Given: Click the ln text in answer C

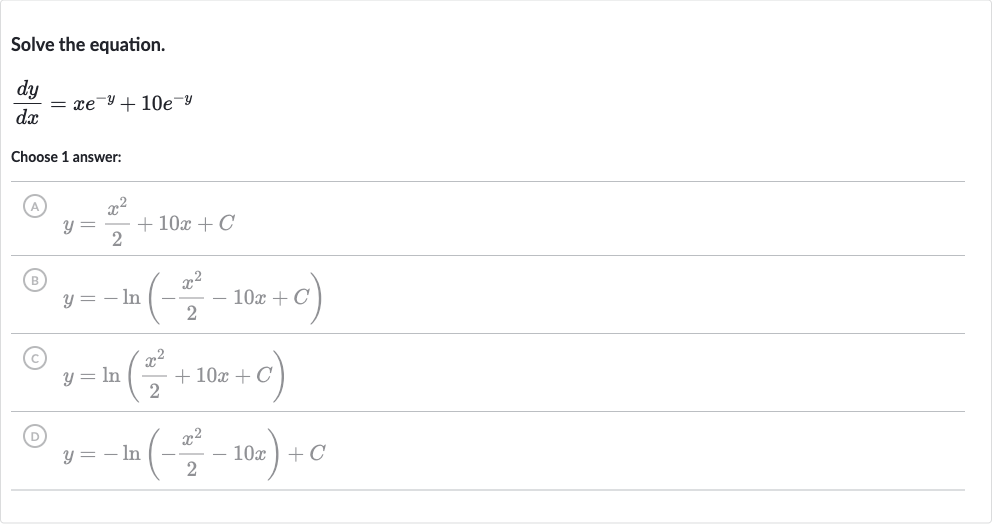Looking at the screenshot, I should [111, 375].
